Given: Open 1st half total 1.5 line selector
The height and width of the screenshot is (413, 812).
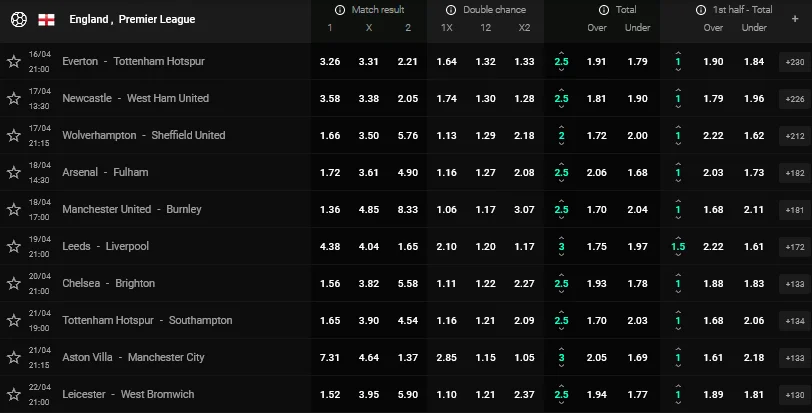Looking at the screenshot, I should coord(678,246).
